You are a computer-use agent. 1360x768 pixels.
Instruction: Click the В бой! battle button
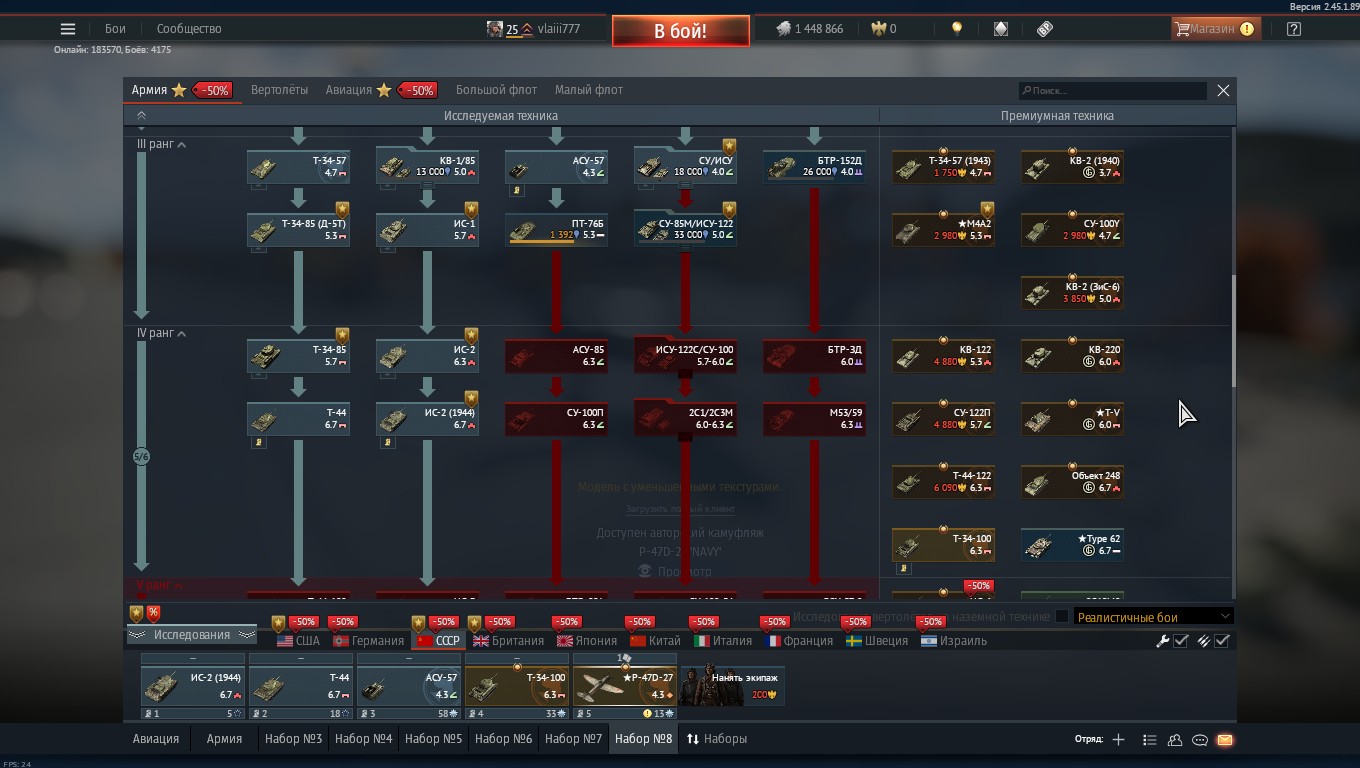[681, 31]
